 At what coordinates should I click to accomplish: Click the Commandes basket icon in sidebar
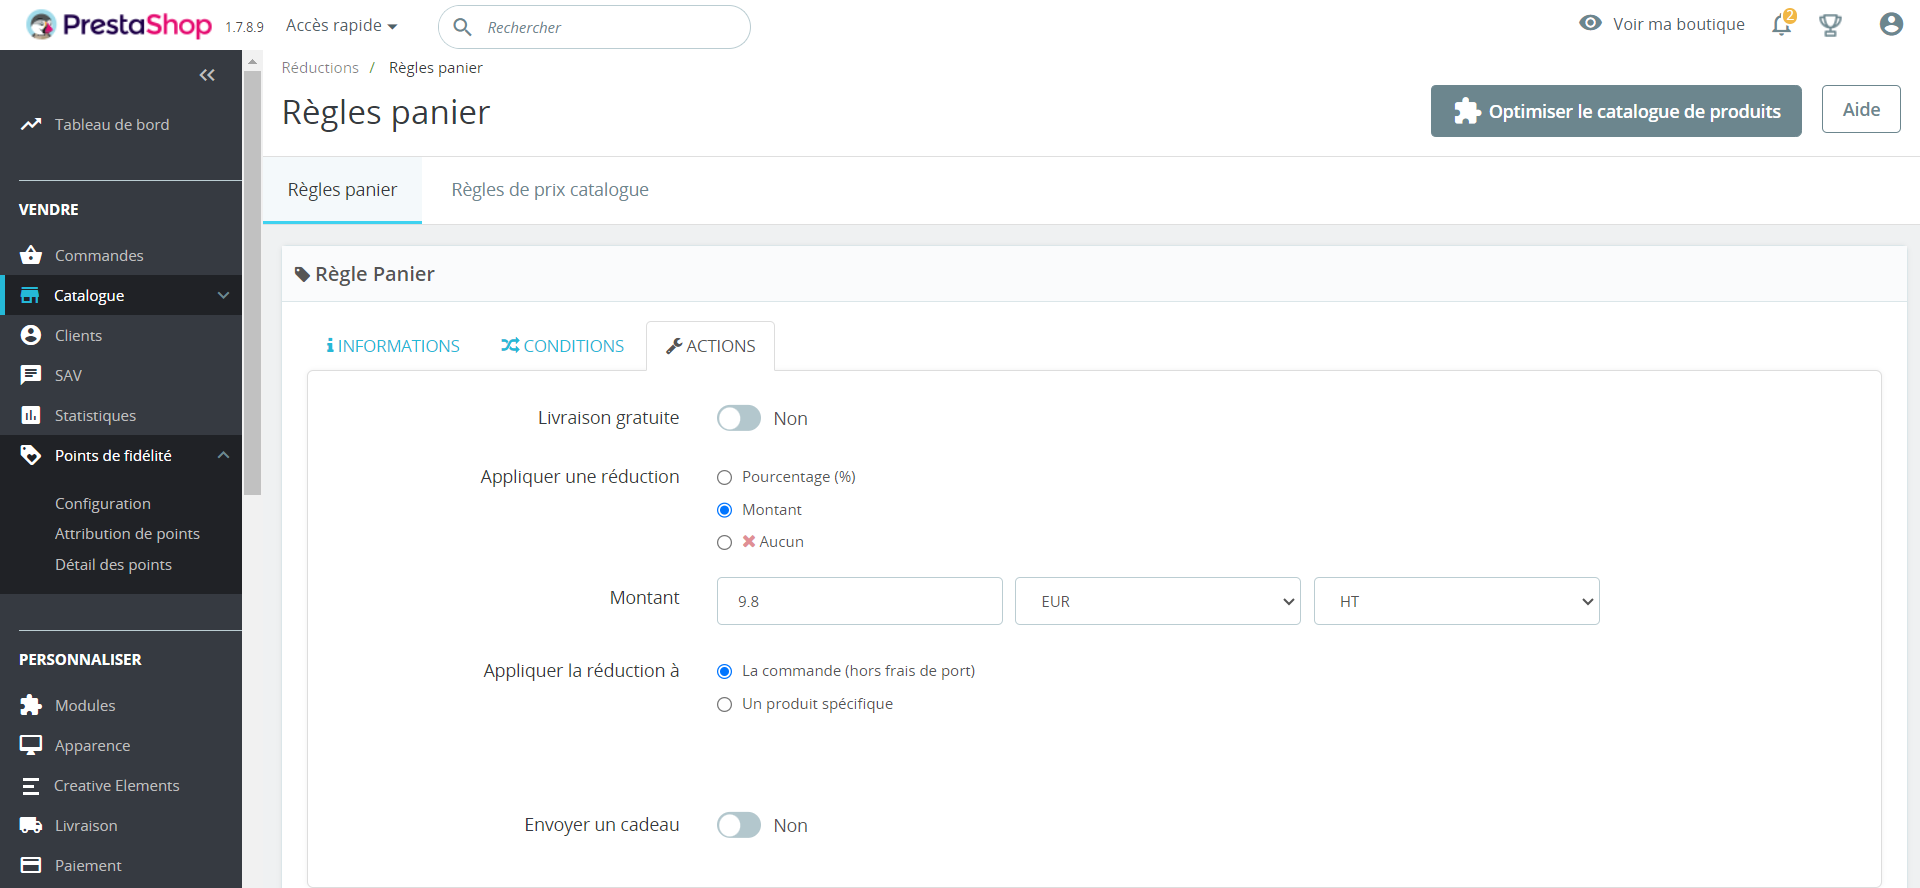tap(31, 255)
